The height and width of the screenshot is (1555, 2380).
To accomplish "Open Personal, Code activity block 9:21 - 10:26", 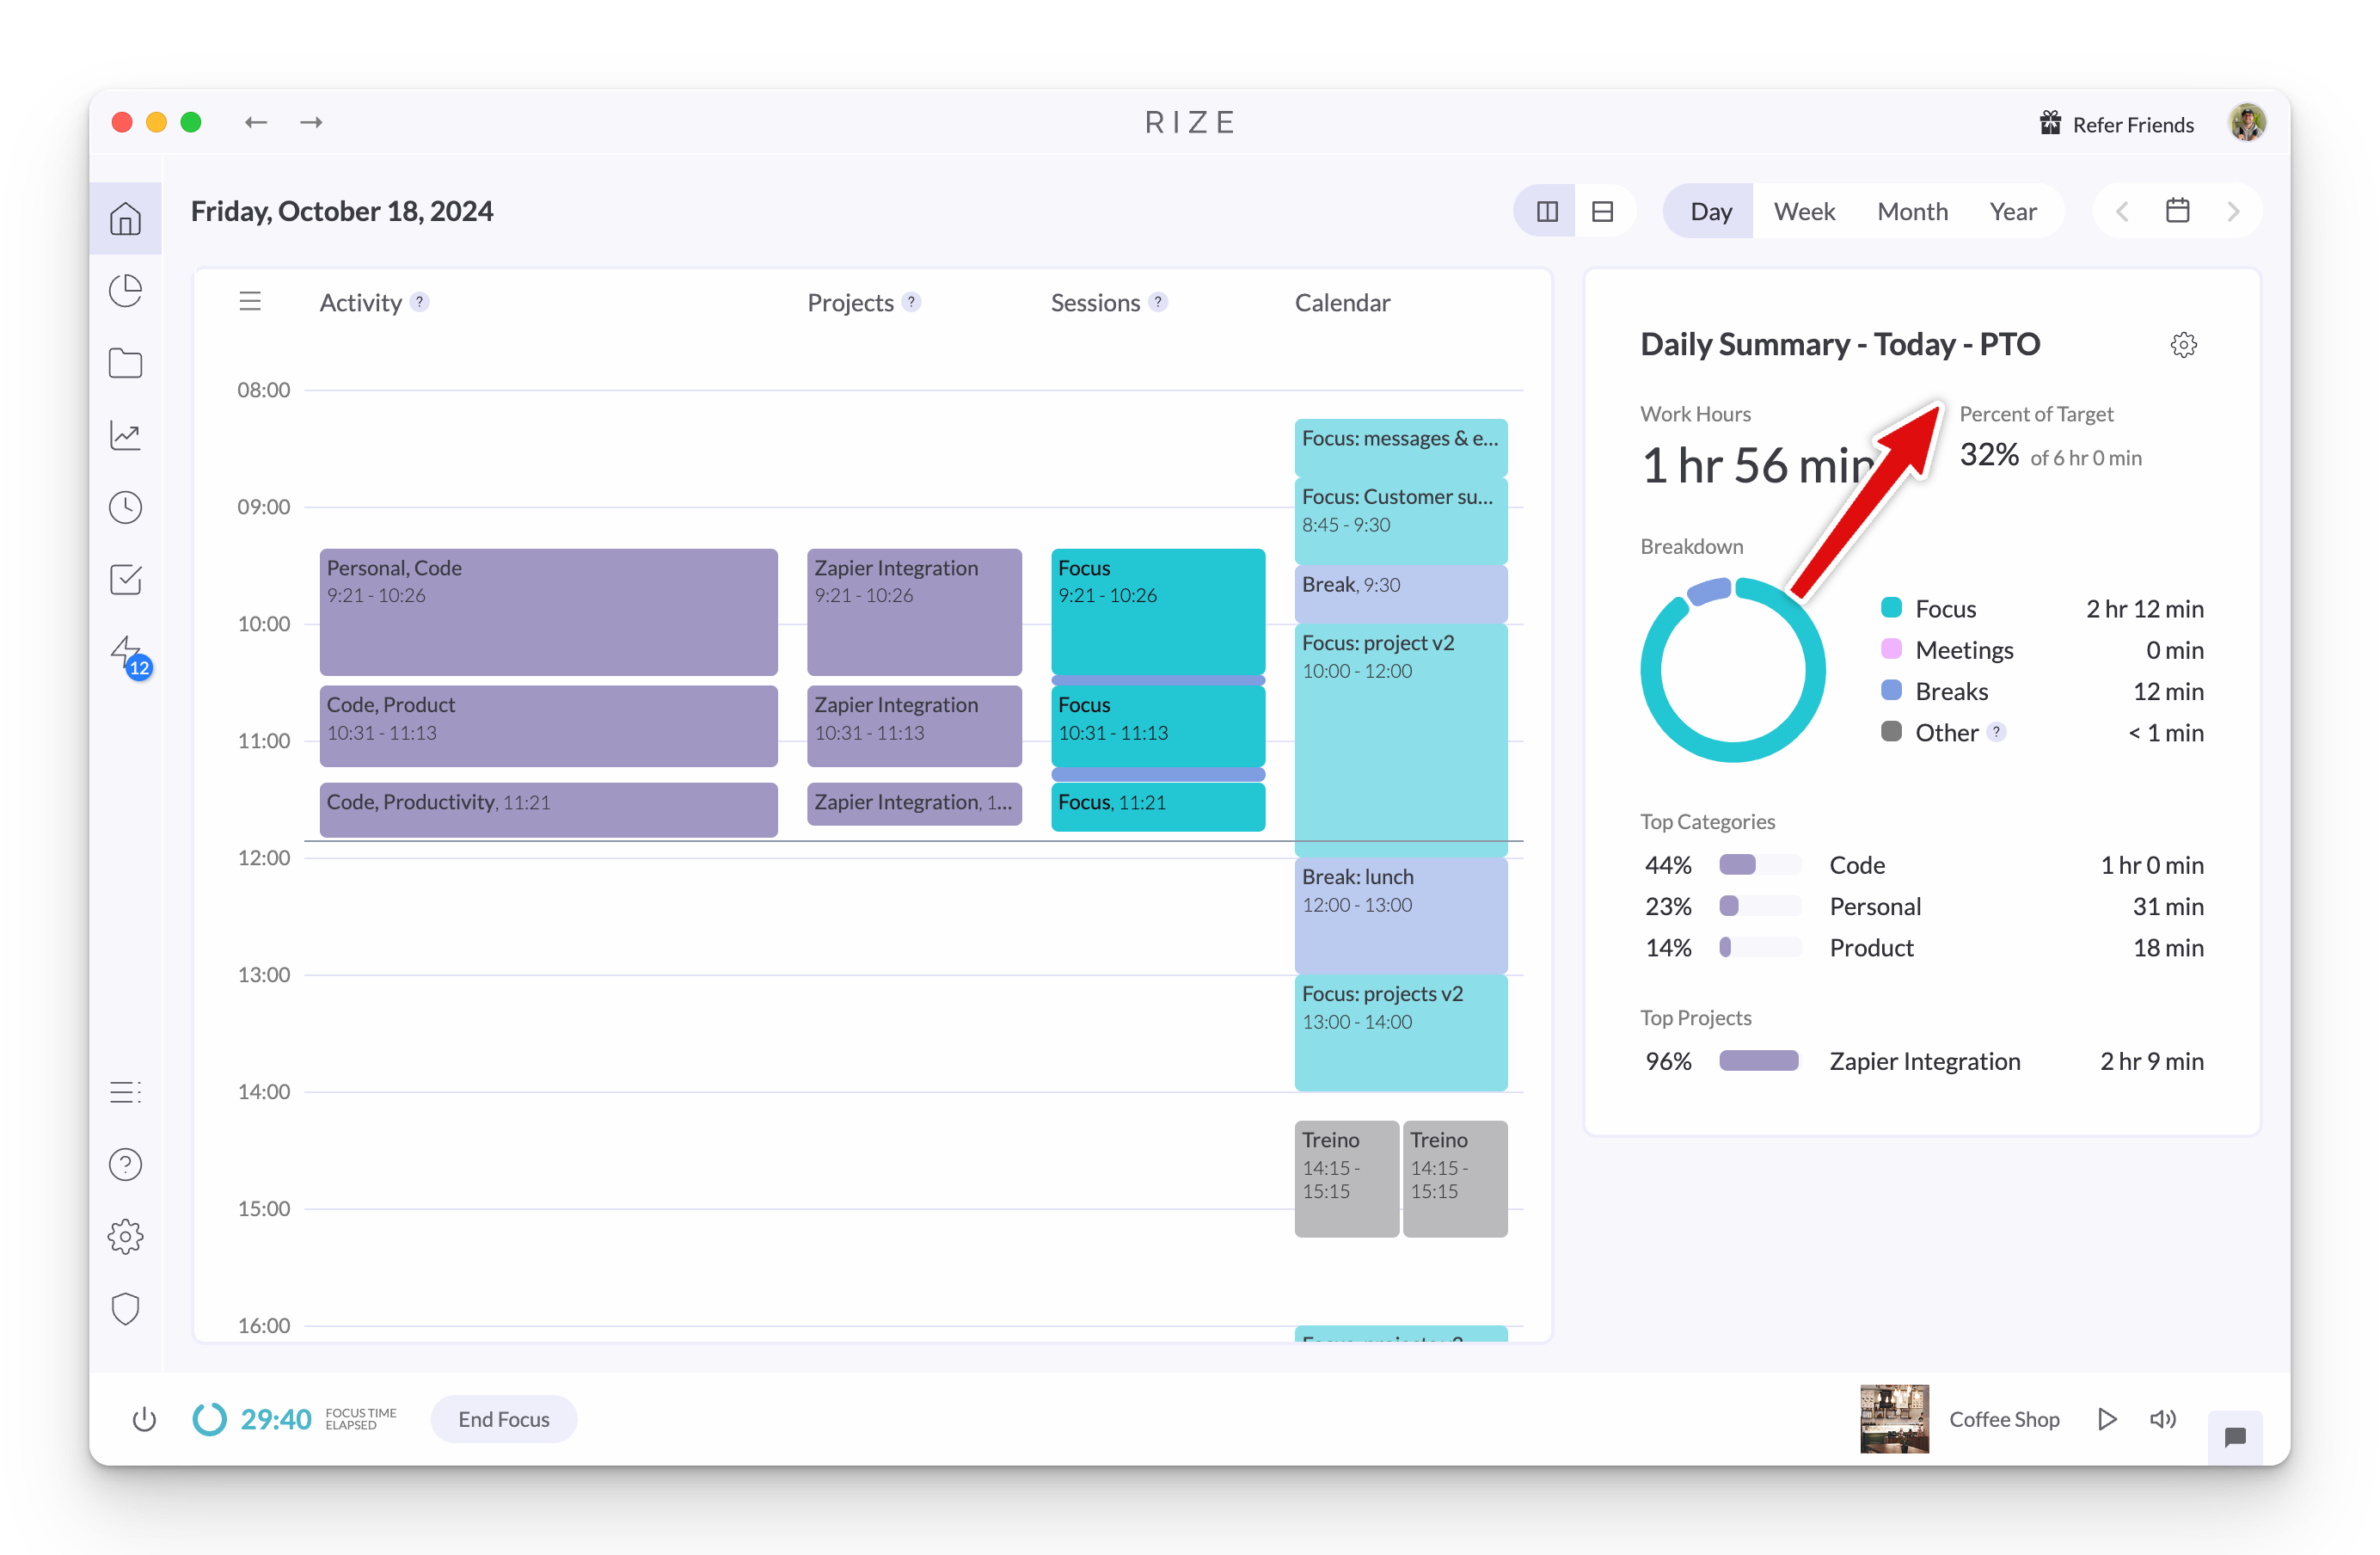I will coord(548,612).
